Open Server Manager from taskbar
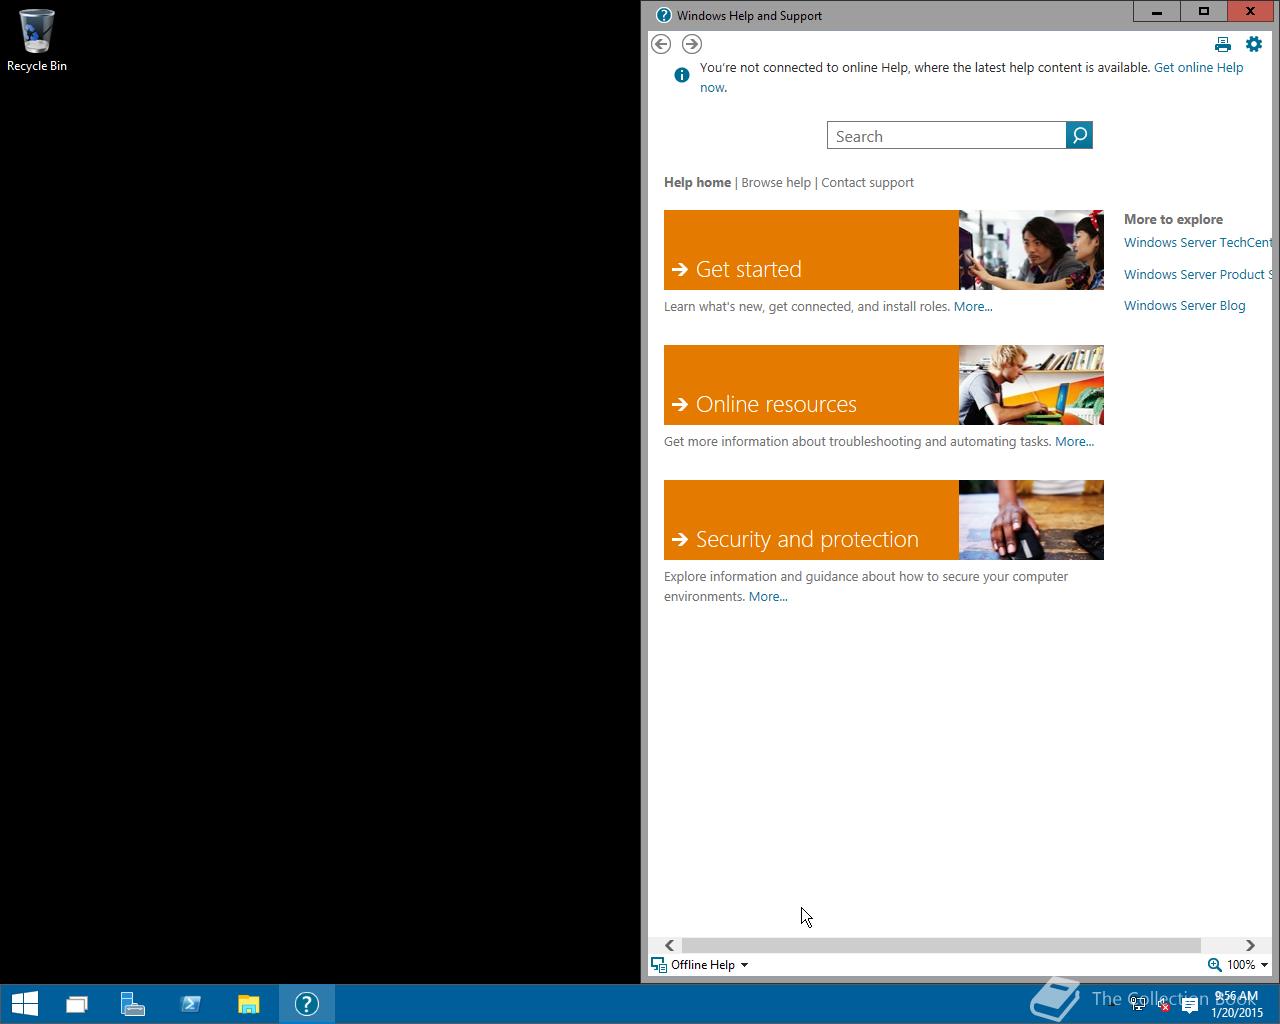The height and width of the screenshot is (1024, 1280). pyautogui.click(x=133, y=1004)
